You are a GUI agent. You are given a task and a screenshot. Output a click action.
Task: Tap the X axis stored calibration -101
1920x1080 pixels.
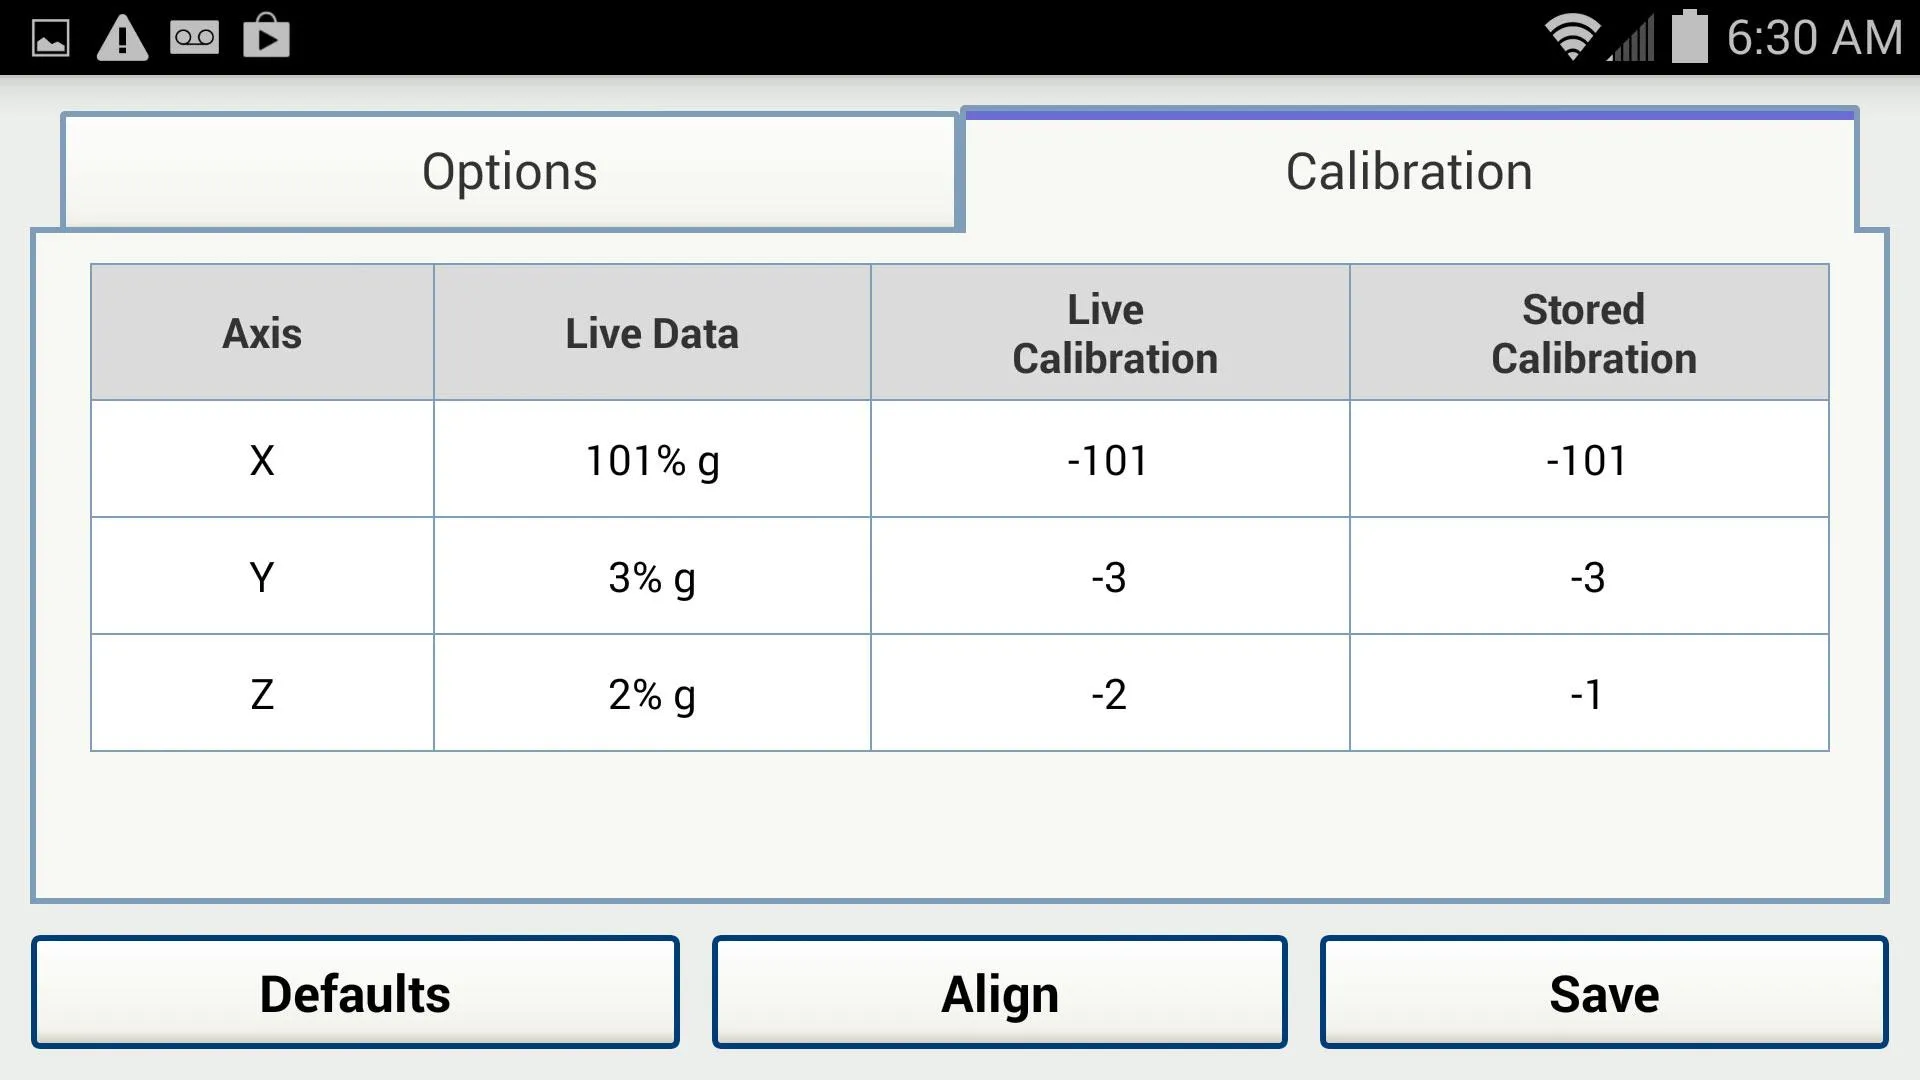[1589, 459]
